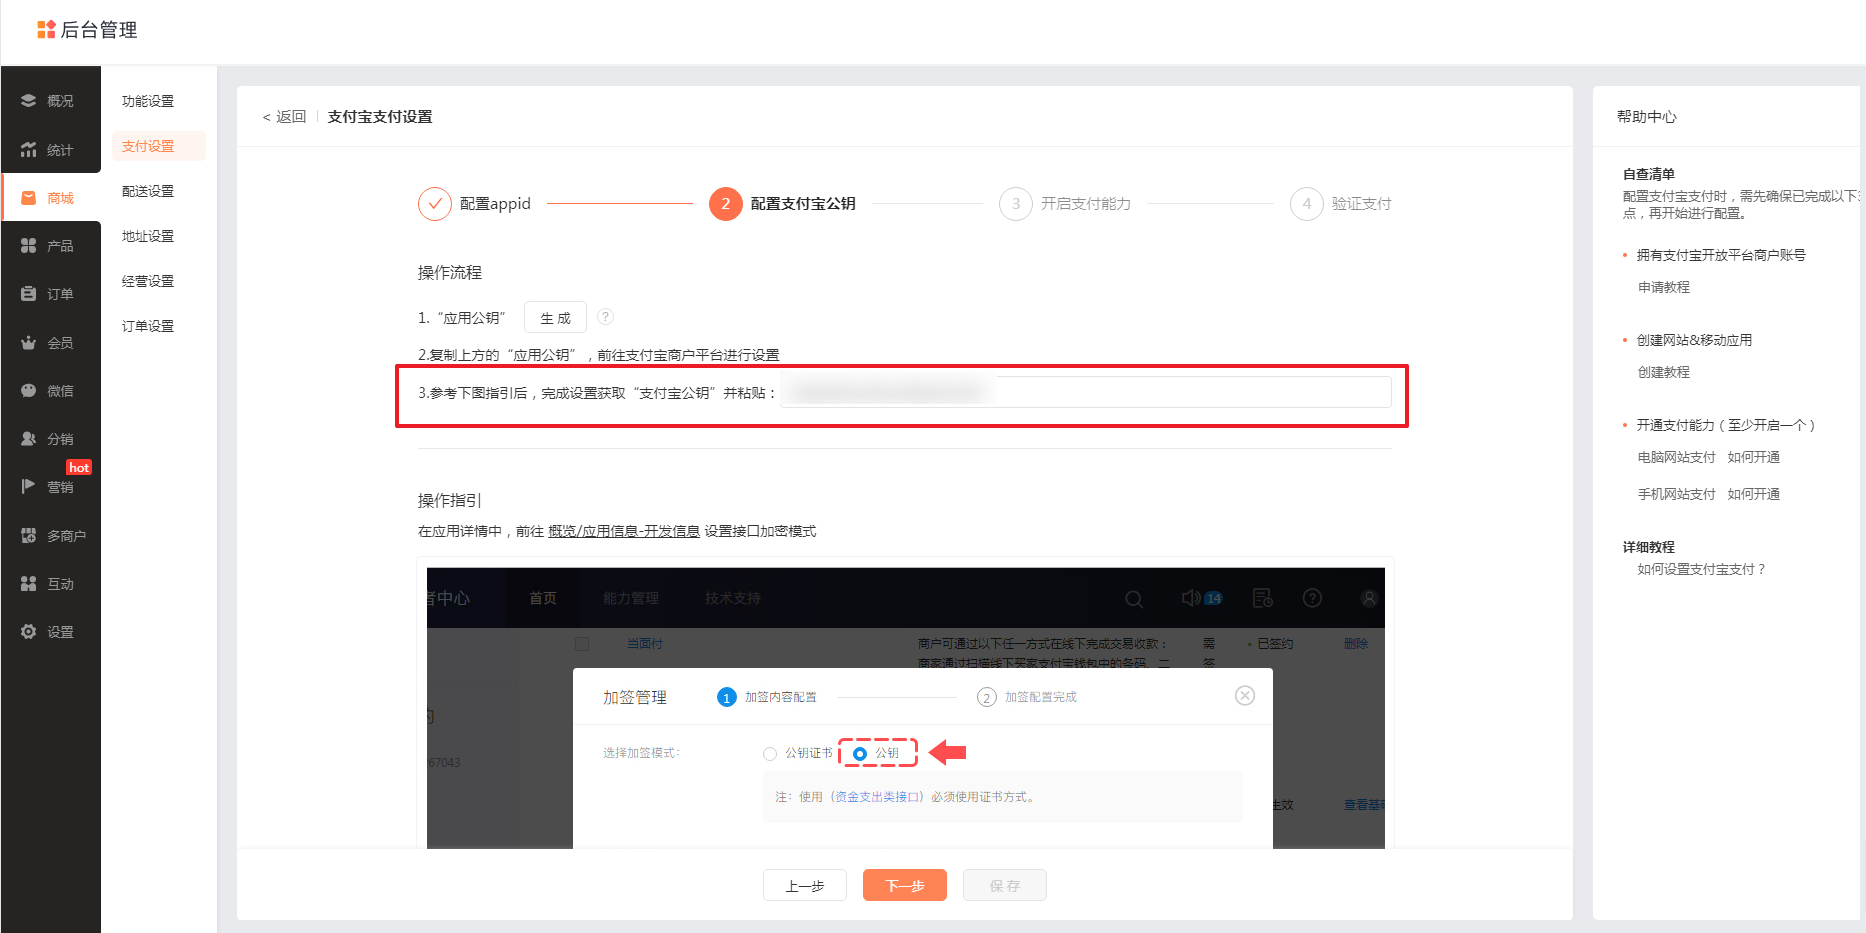Click the 支付宝公钥 paste input field
Image resolution: width=1866 pixels, height=933 pixels.
click(x=1086, y=392)
